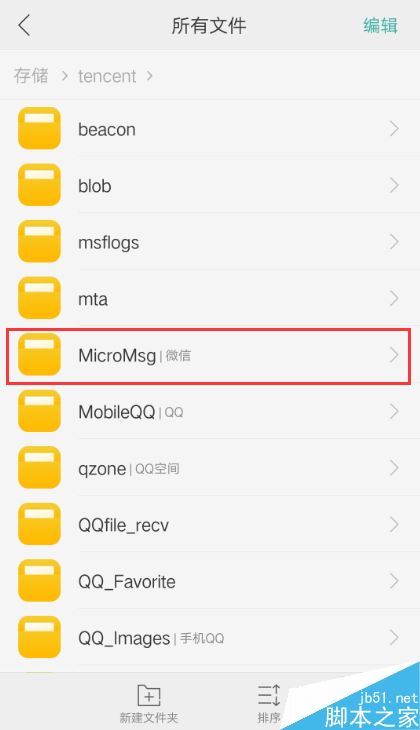This screenshot has height=730, width=420.
Task: Tap the 编辑 edit button
Action: coord(380,25)
